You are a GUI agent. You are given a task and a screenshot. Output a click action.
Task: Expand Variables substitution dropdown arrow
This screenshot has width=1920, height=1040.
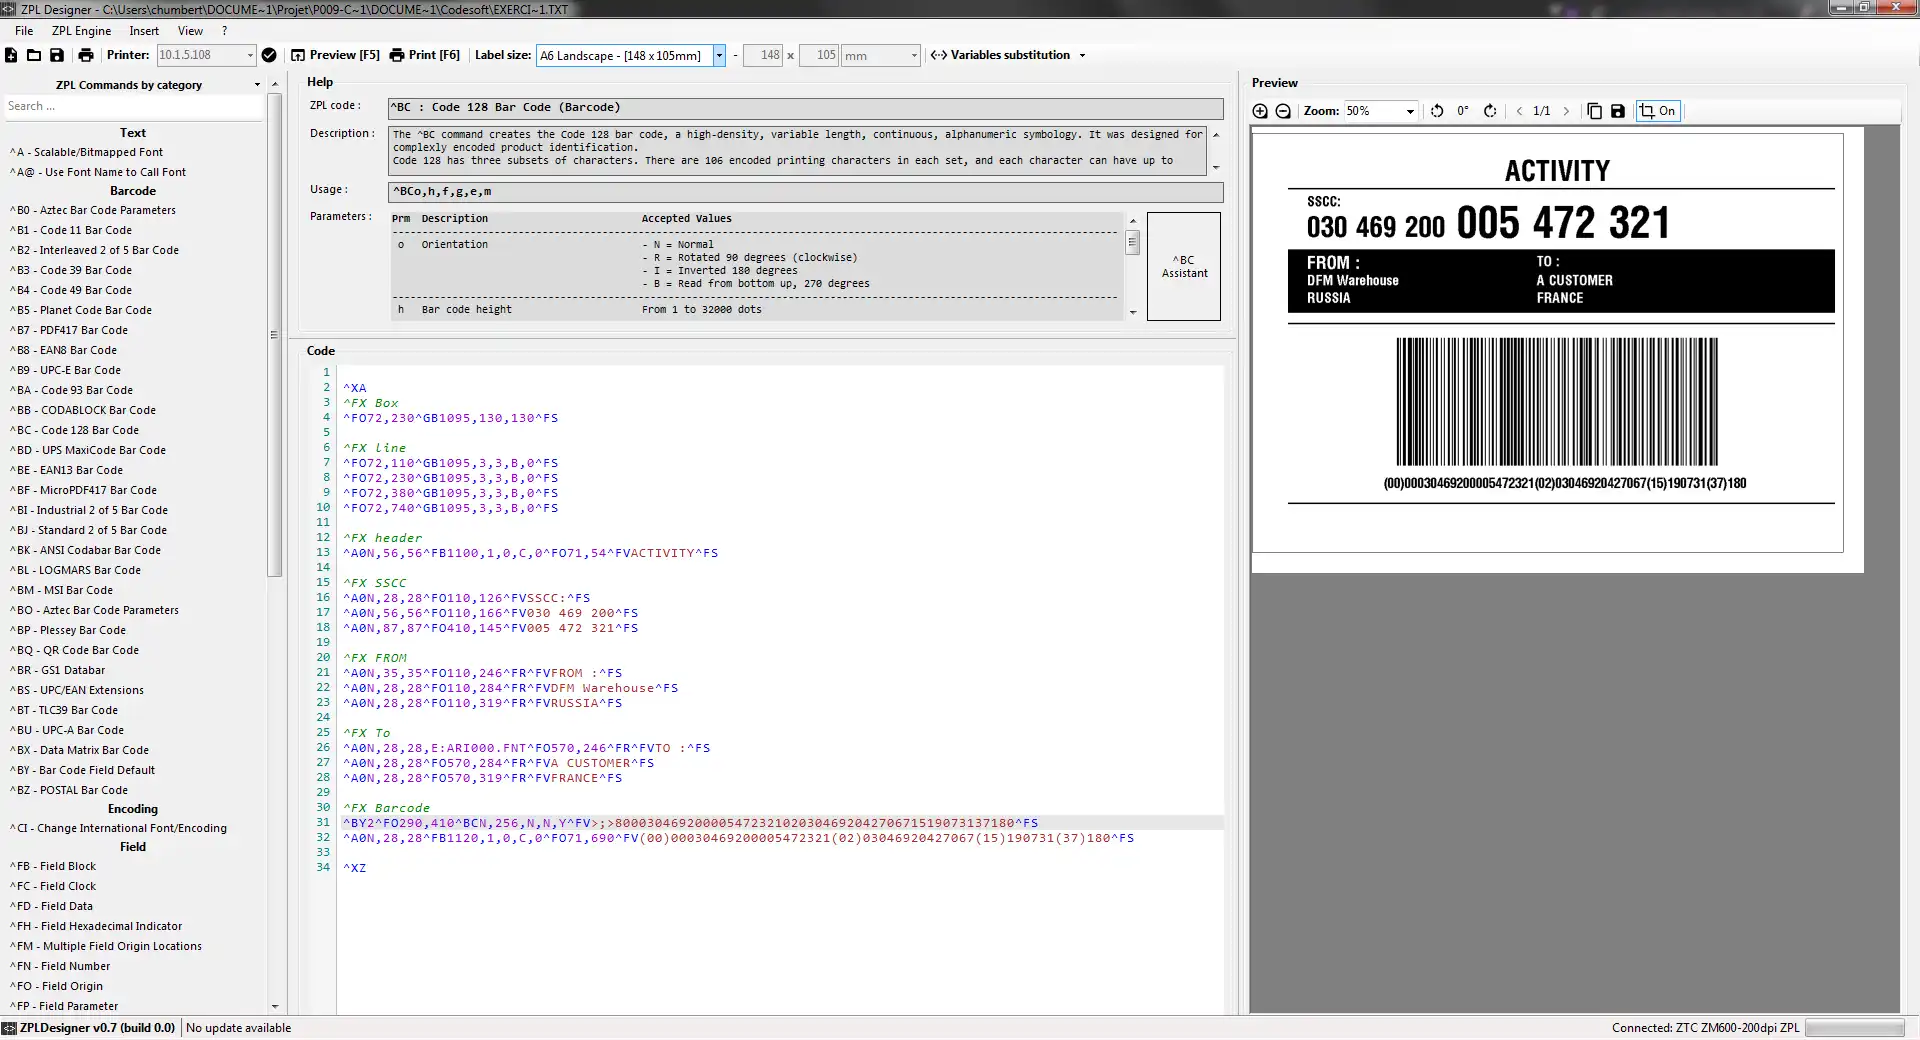(x=1082, y=55)
